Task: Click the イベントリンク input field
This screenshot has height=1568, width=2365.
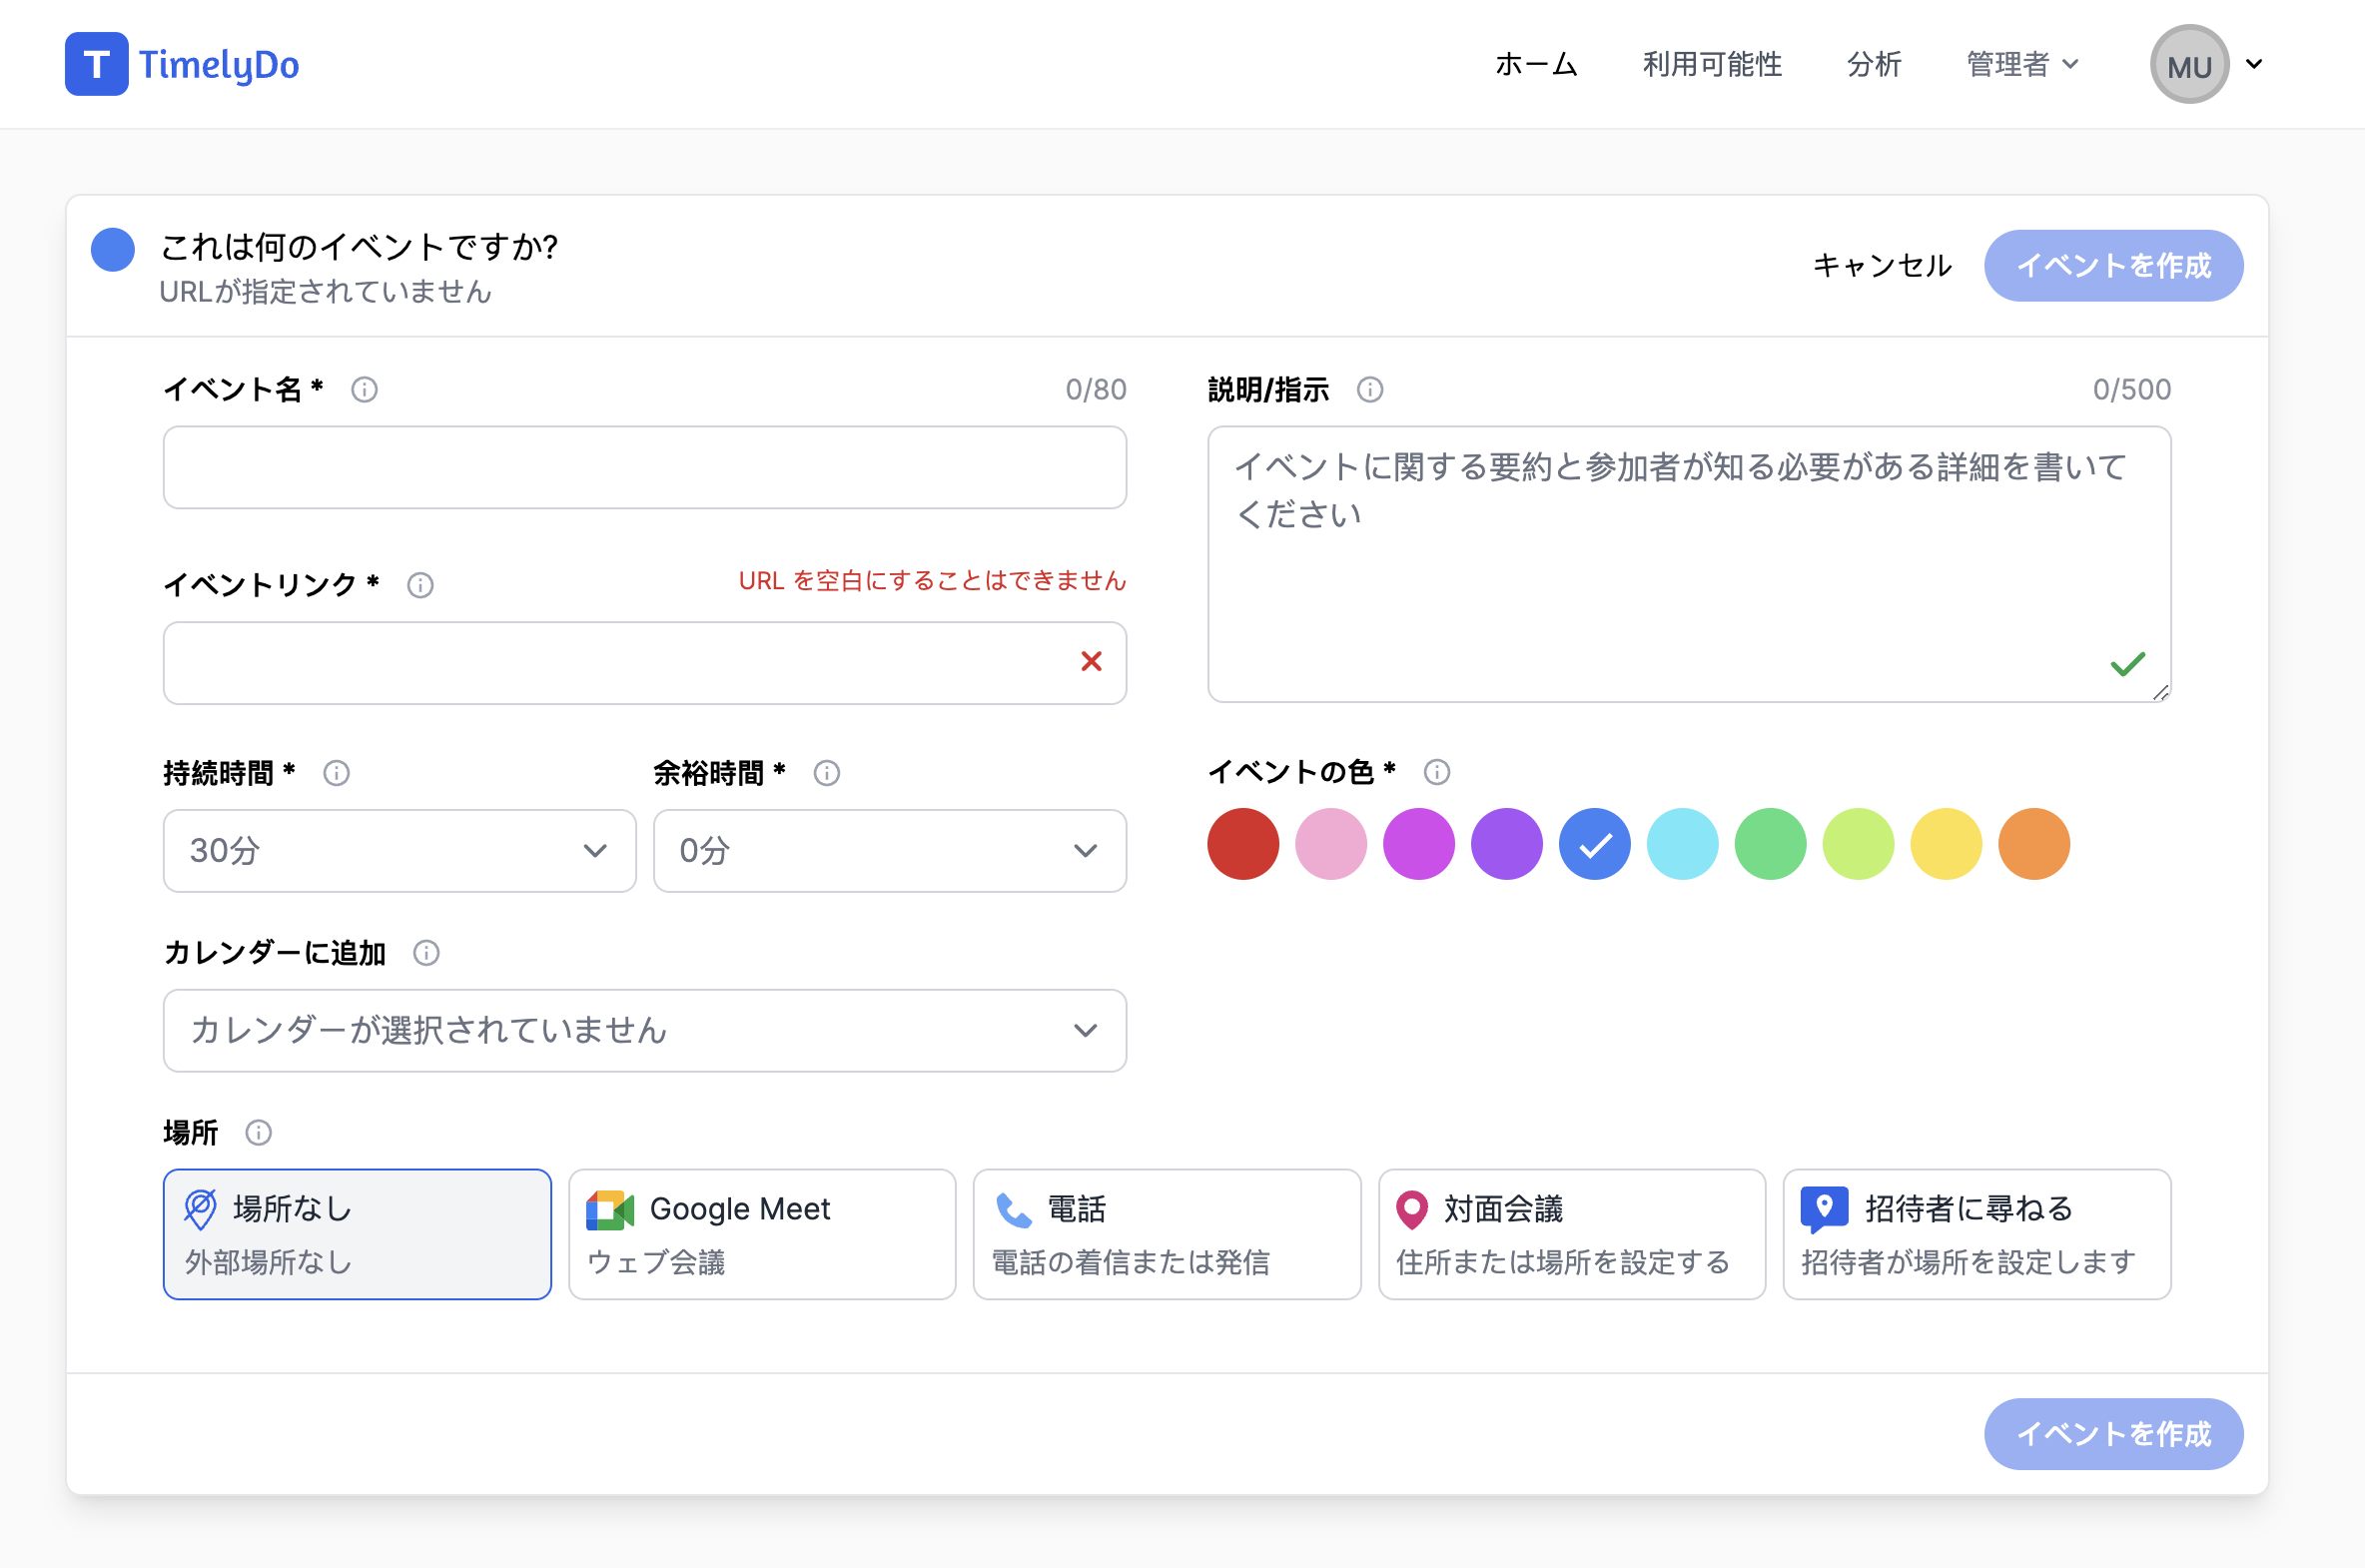Action: click(645, 663)
